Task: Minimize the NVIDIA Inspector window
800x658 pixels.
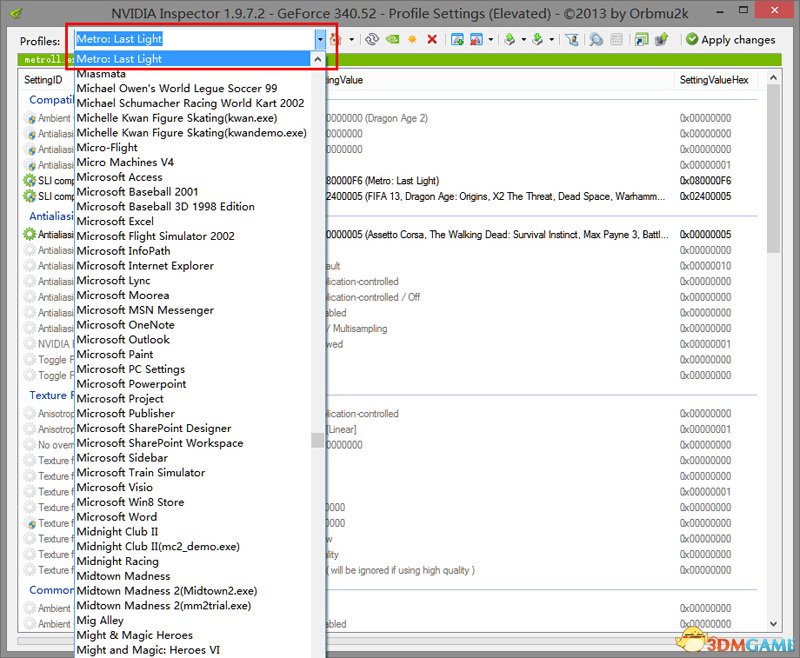Action: (x=719, y=11)
